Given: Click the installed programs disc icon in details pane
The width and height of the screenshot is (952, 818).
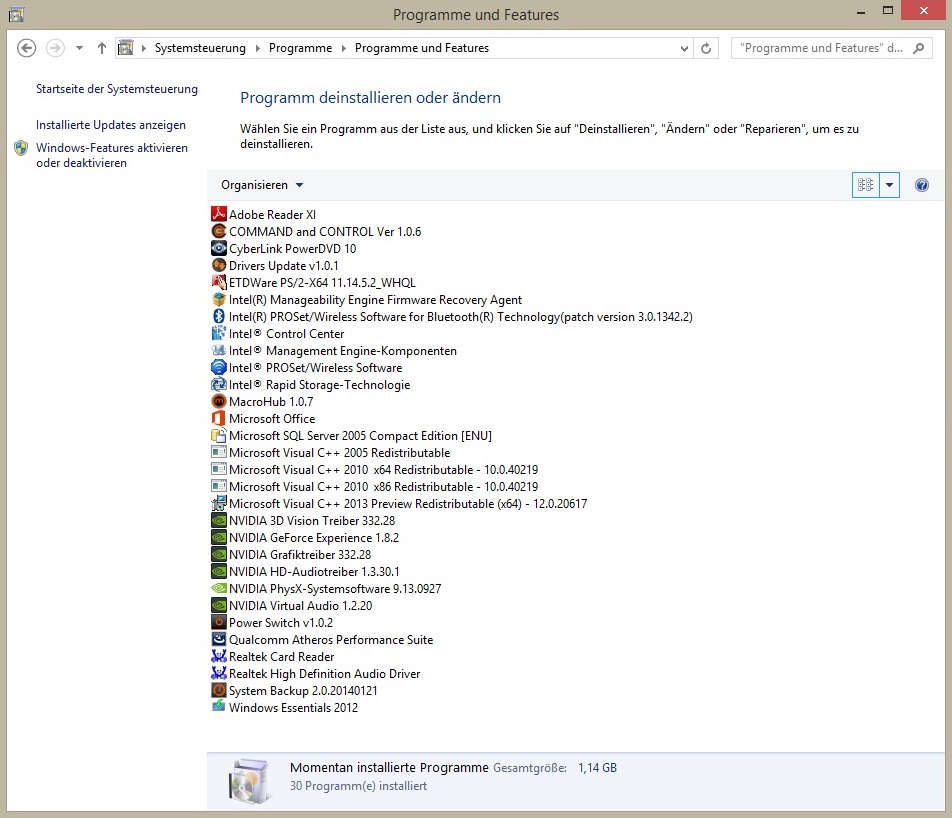Looking at the screenshot, I should (248, 781).
